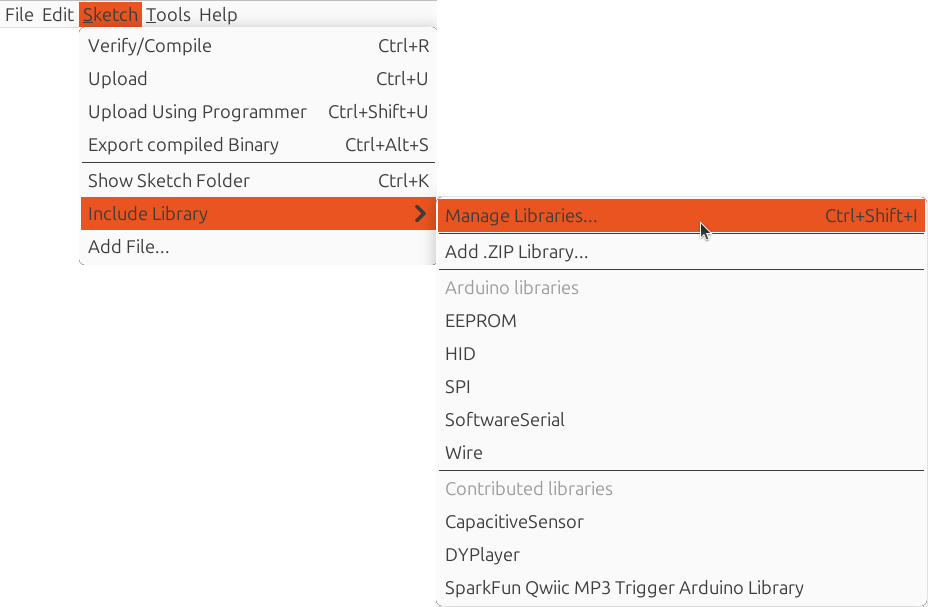Include the HID library
Viewport: 928px width, 607px height.
(x=460, y=353)
